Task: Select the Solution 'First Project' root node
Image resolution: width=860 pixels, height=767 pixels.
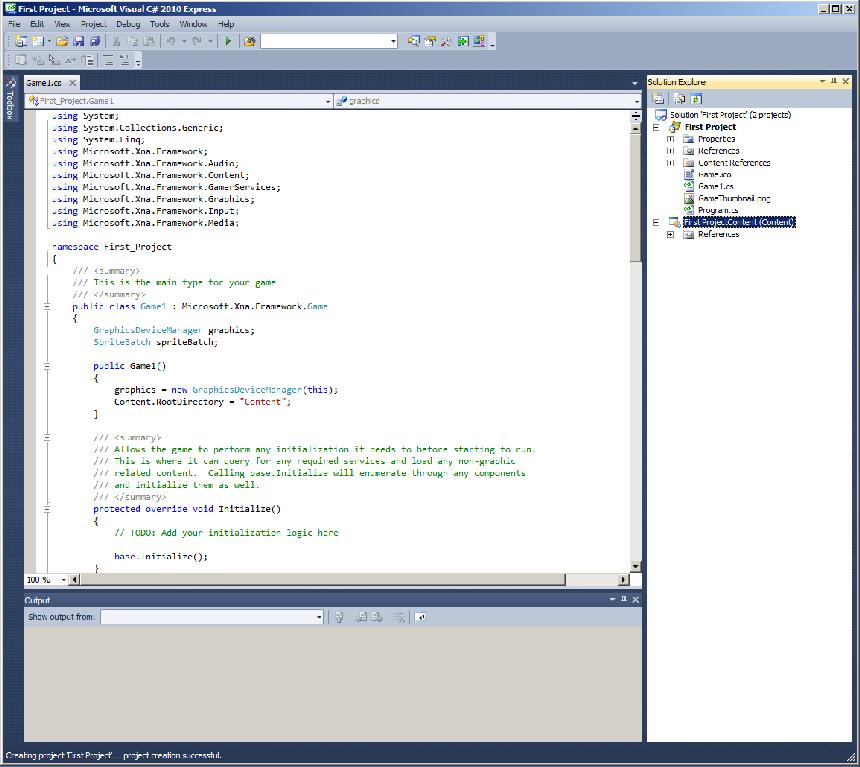Action: (x=731, y=115)
